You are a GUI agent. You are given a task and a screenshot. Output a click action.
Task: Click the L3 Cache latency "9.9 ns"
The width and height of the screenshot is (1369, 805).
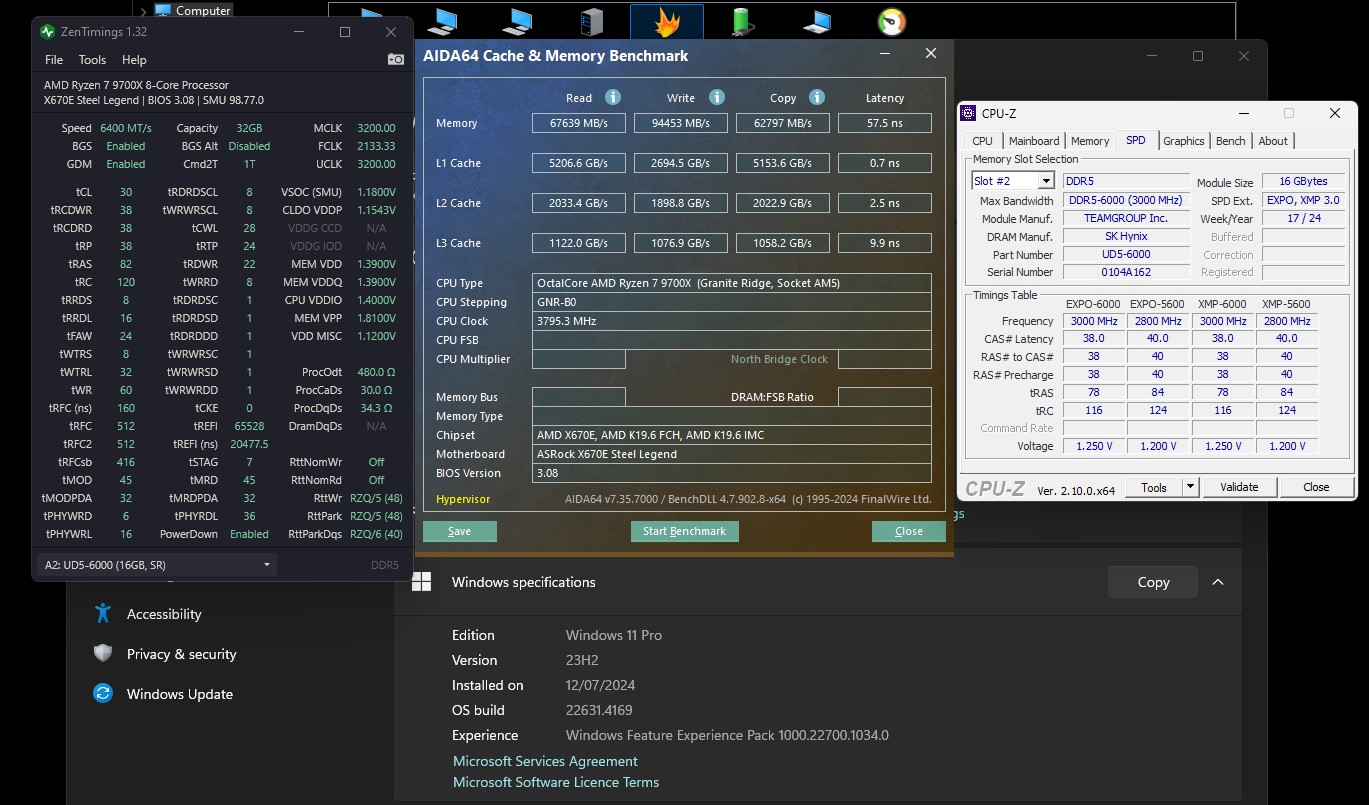(x=885, y=243)
